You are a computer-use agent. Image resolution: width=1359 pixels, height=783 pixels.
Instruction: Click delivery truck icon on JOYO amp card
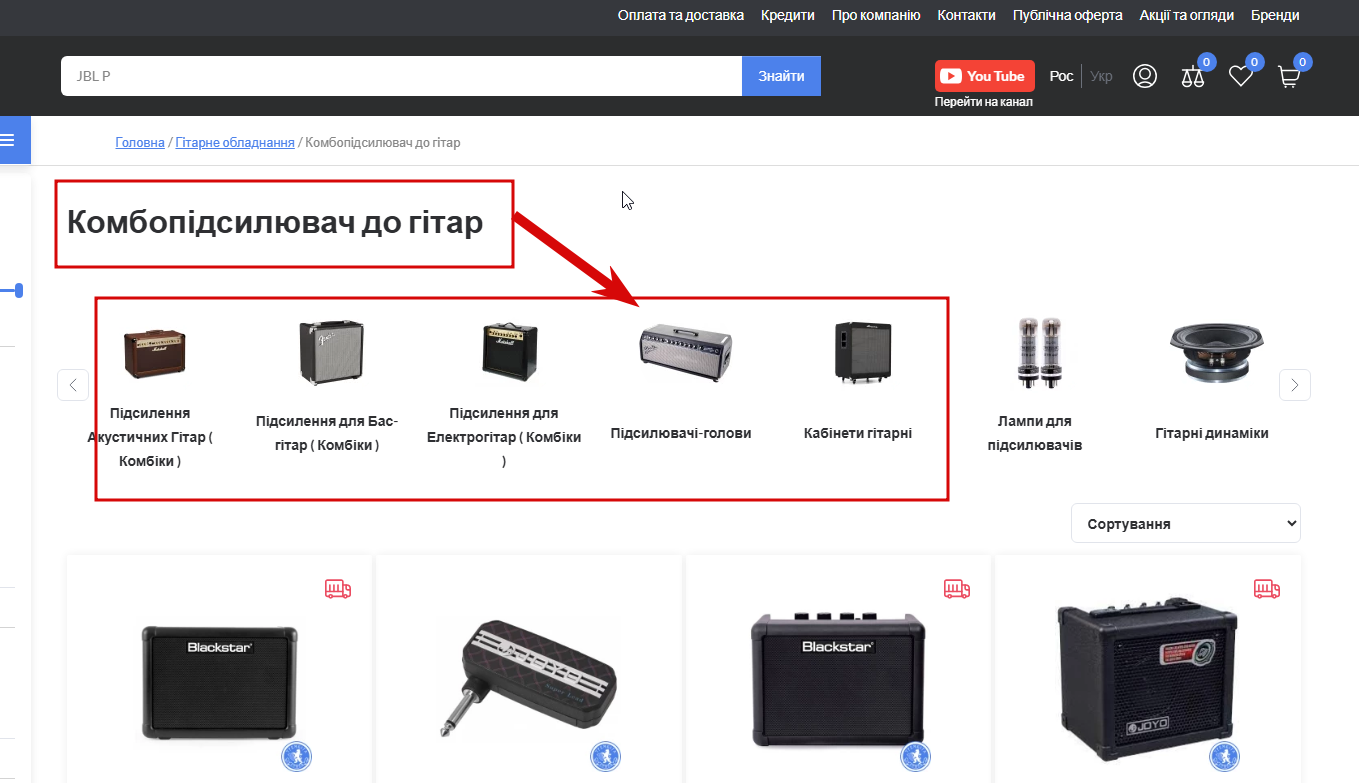1267,589
